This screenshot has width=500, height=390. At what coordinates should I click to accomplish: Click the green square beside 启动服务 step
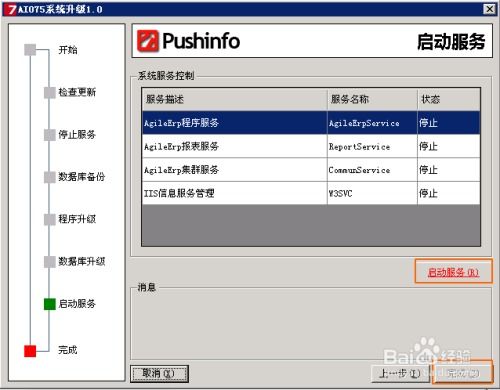point(50,304)
